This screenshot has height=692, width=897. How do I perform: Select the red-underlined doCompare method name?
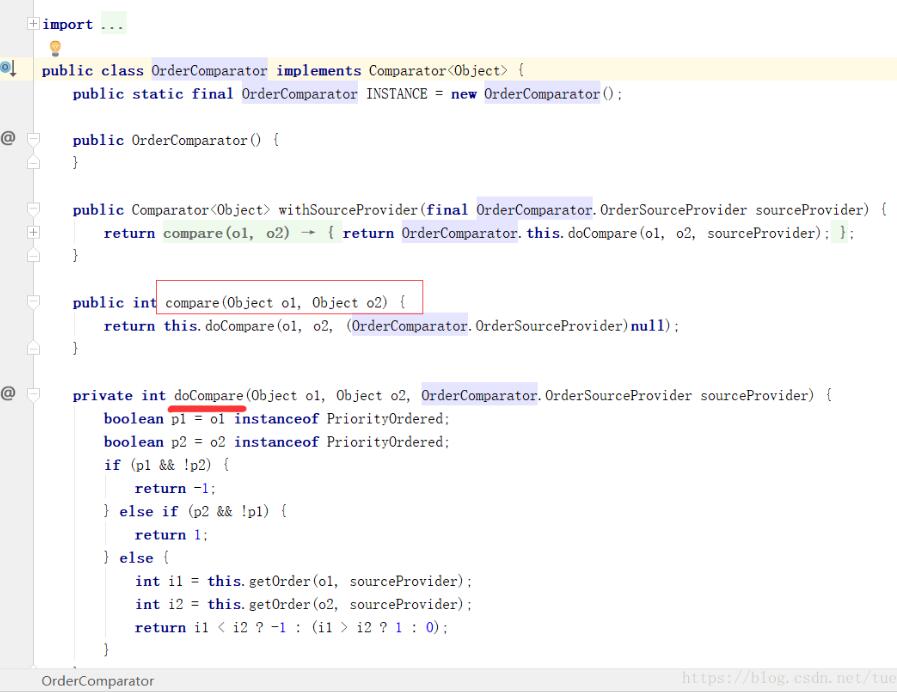click(208, 395)
